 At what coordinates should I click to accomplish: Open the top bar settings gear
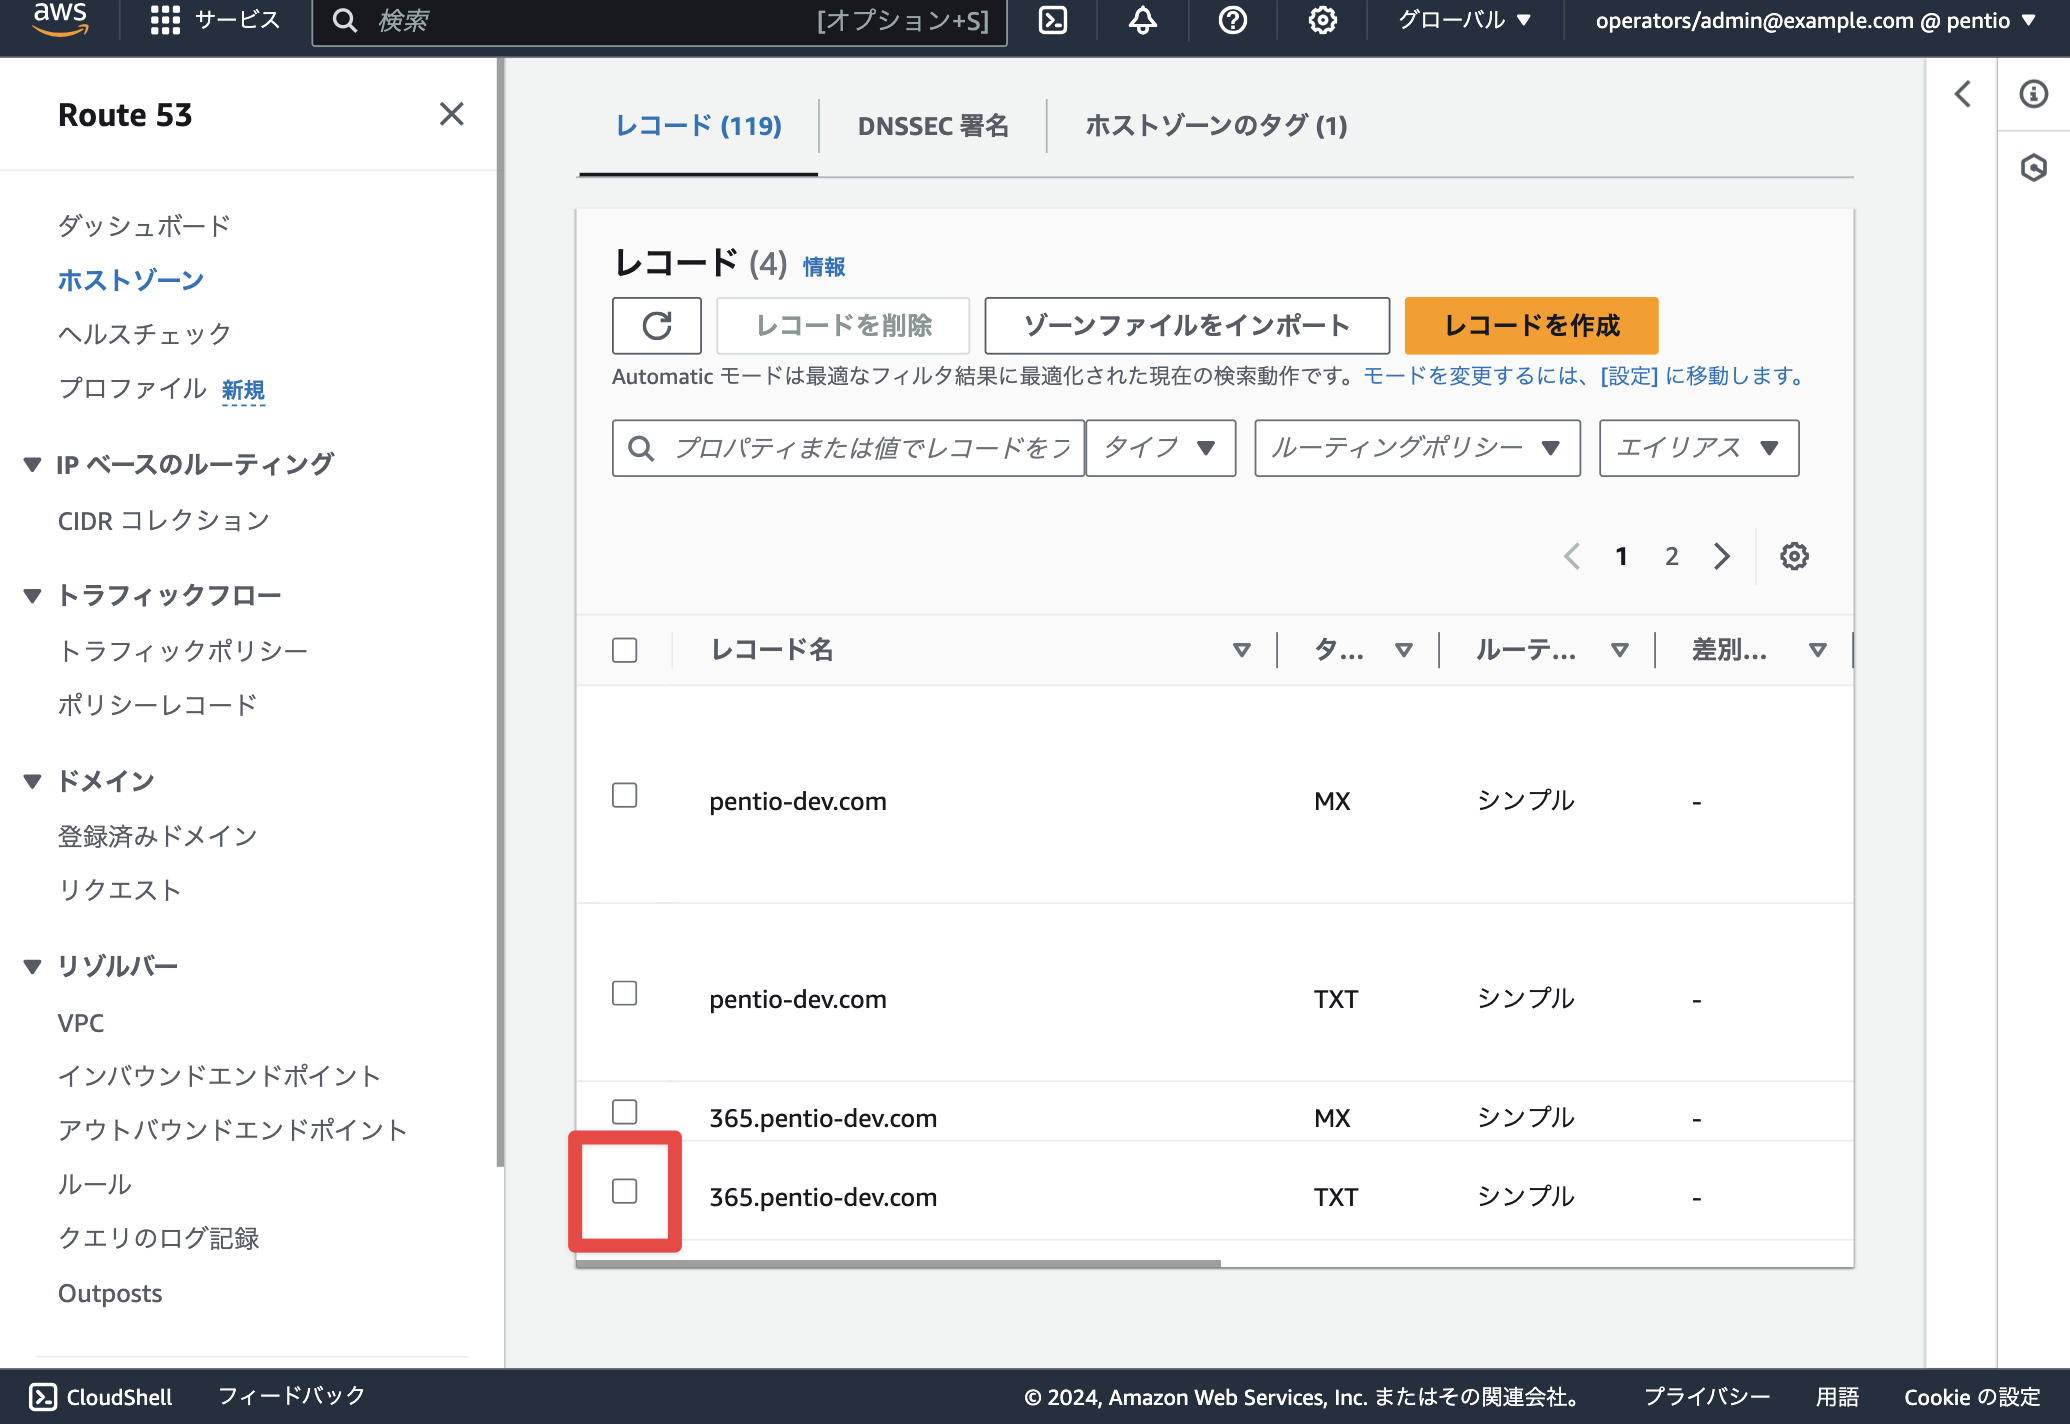tap(1323, 20)
